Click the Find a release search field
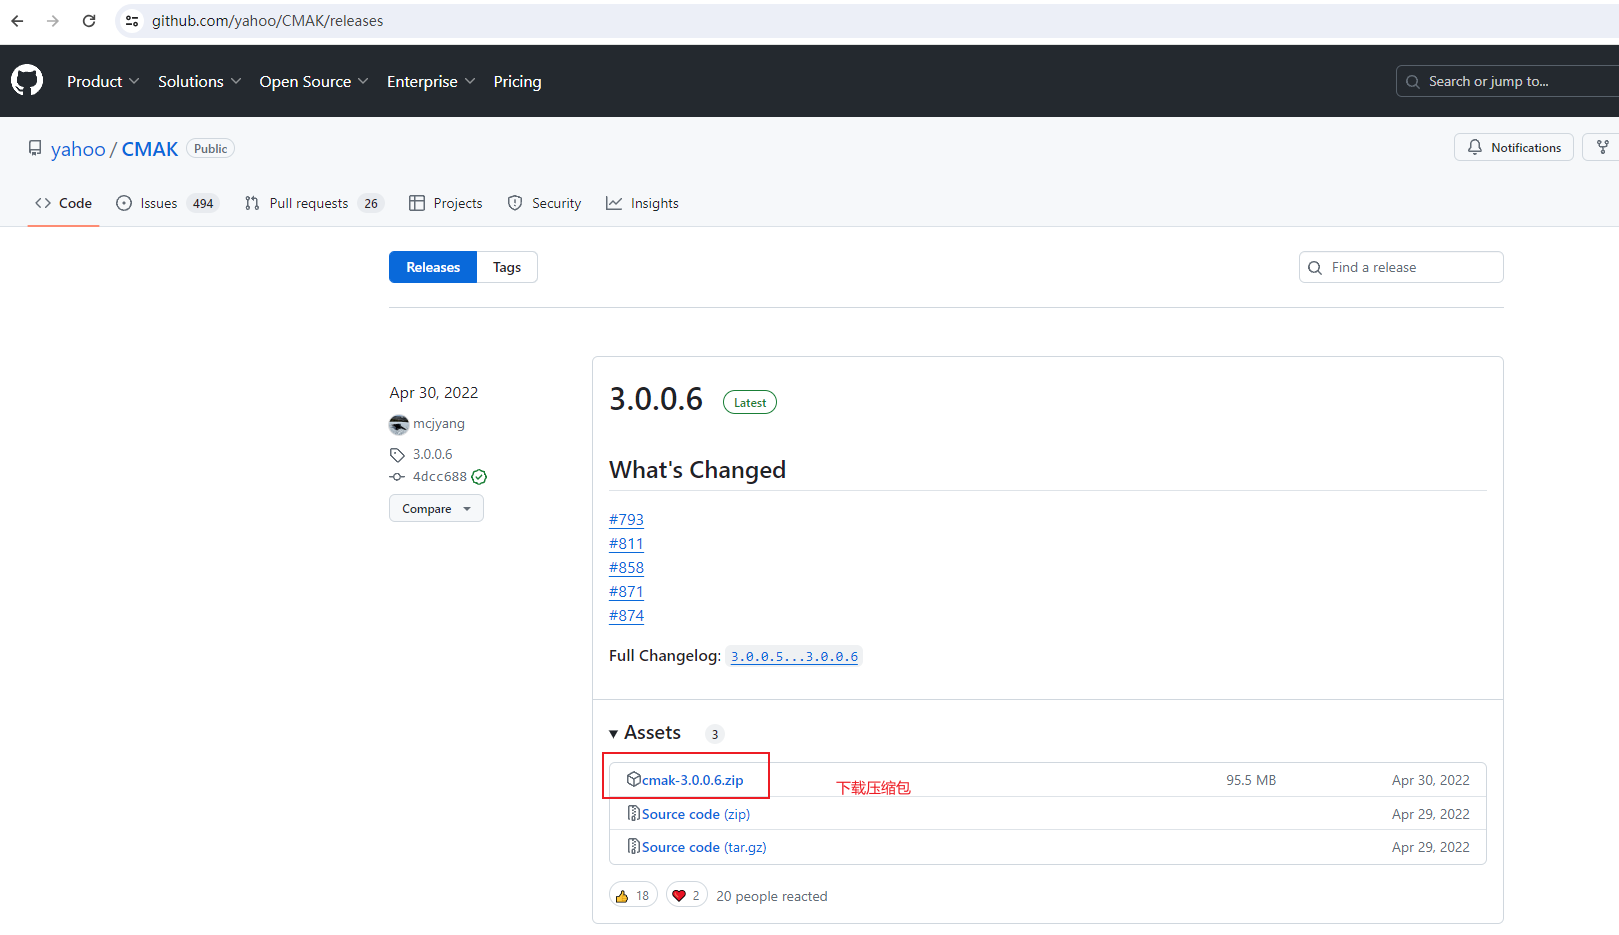The height and width of the screenshot is (935, 1619). pyautogui.click(x=1401, y=267)
